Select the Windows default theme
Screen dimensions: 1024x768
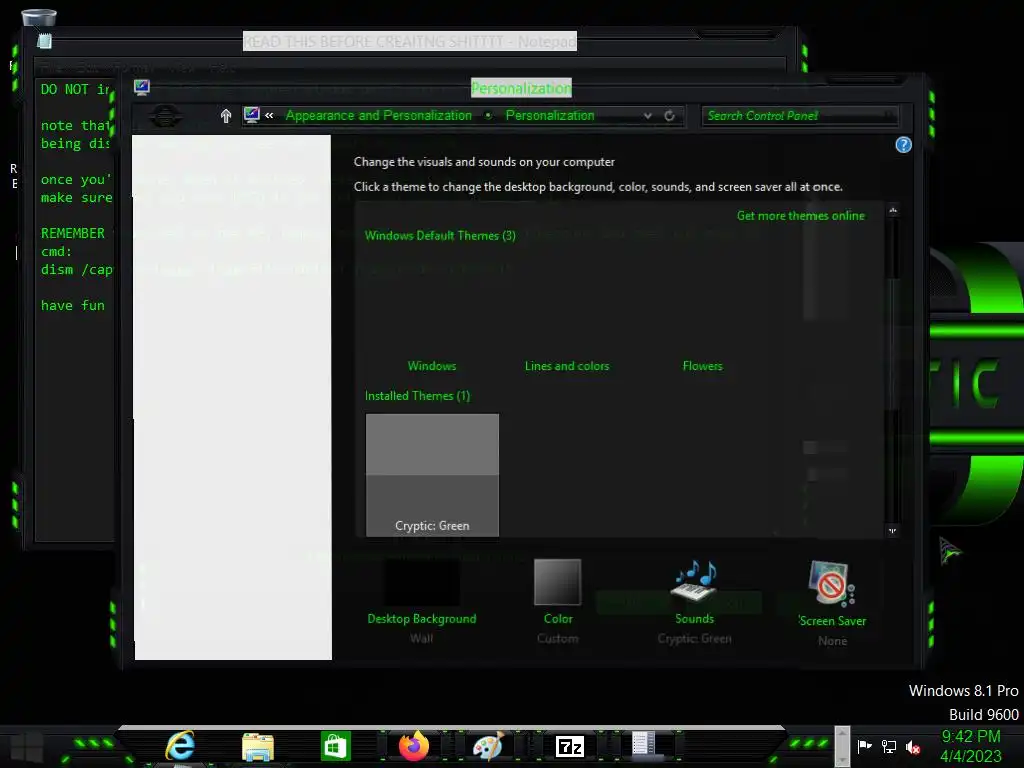click(x=432, y=366)
